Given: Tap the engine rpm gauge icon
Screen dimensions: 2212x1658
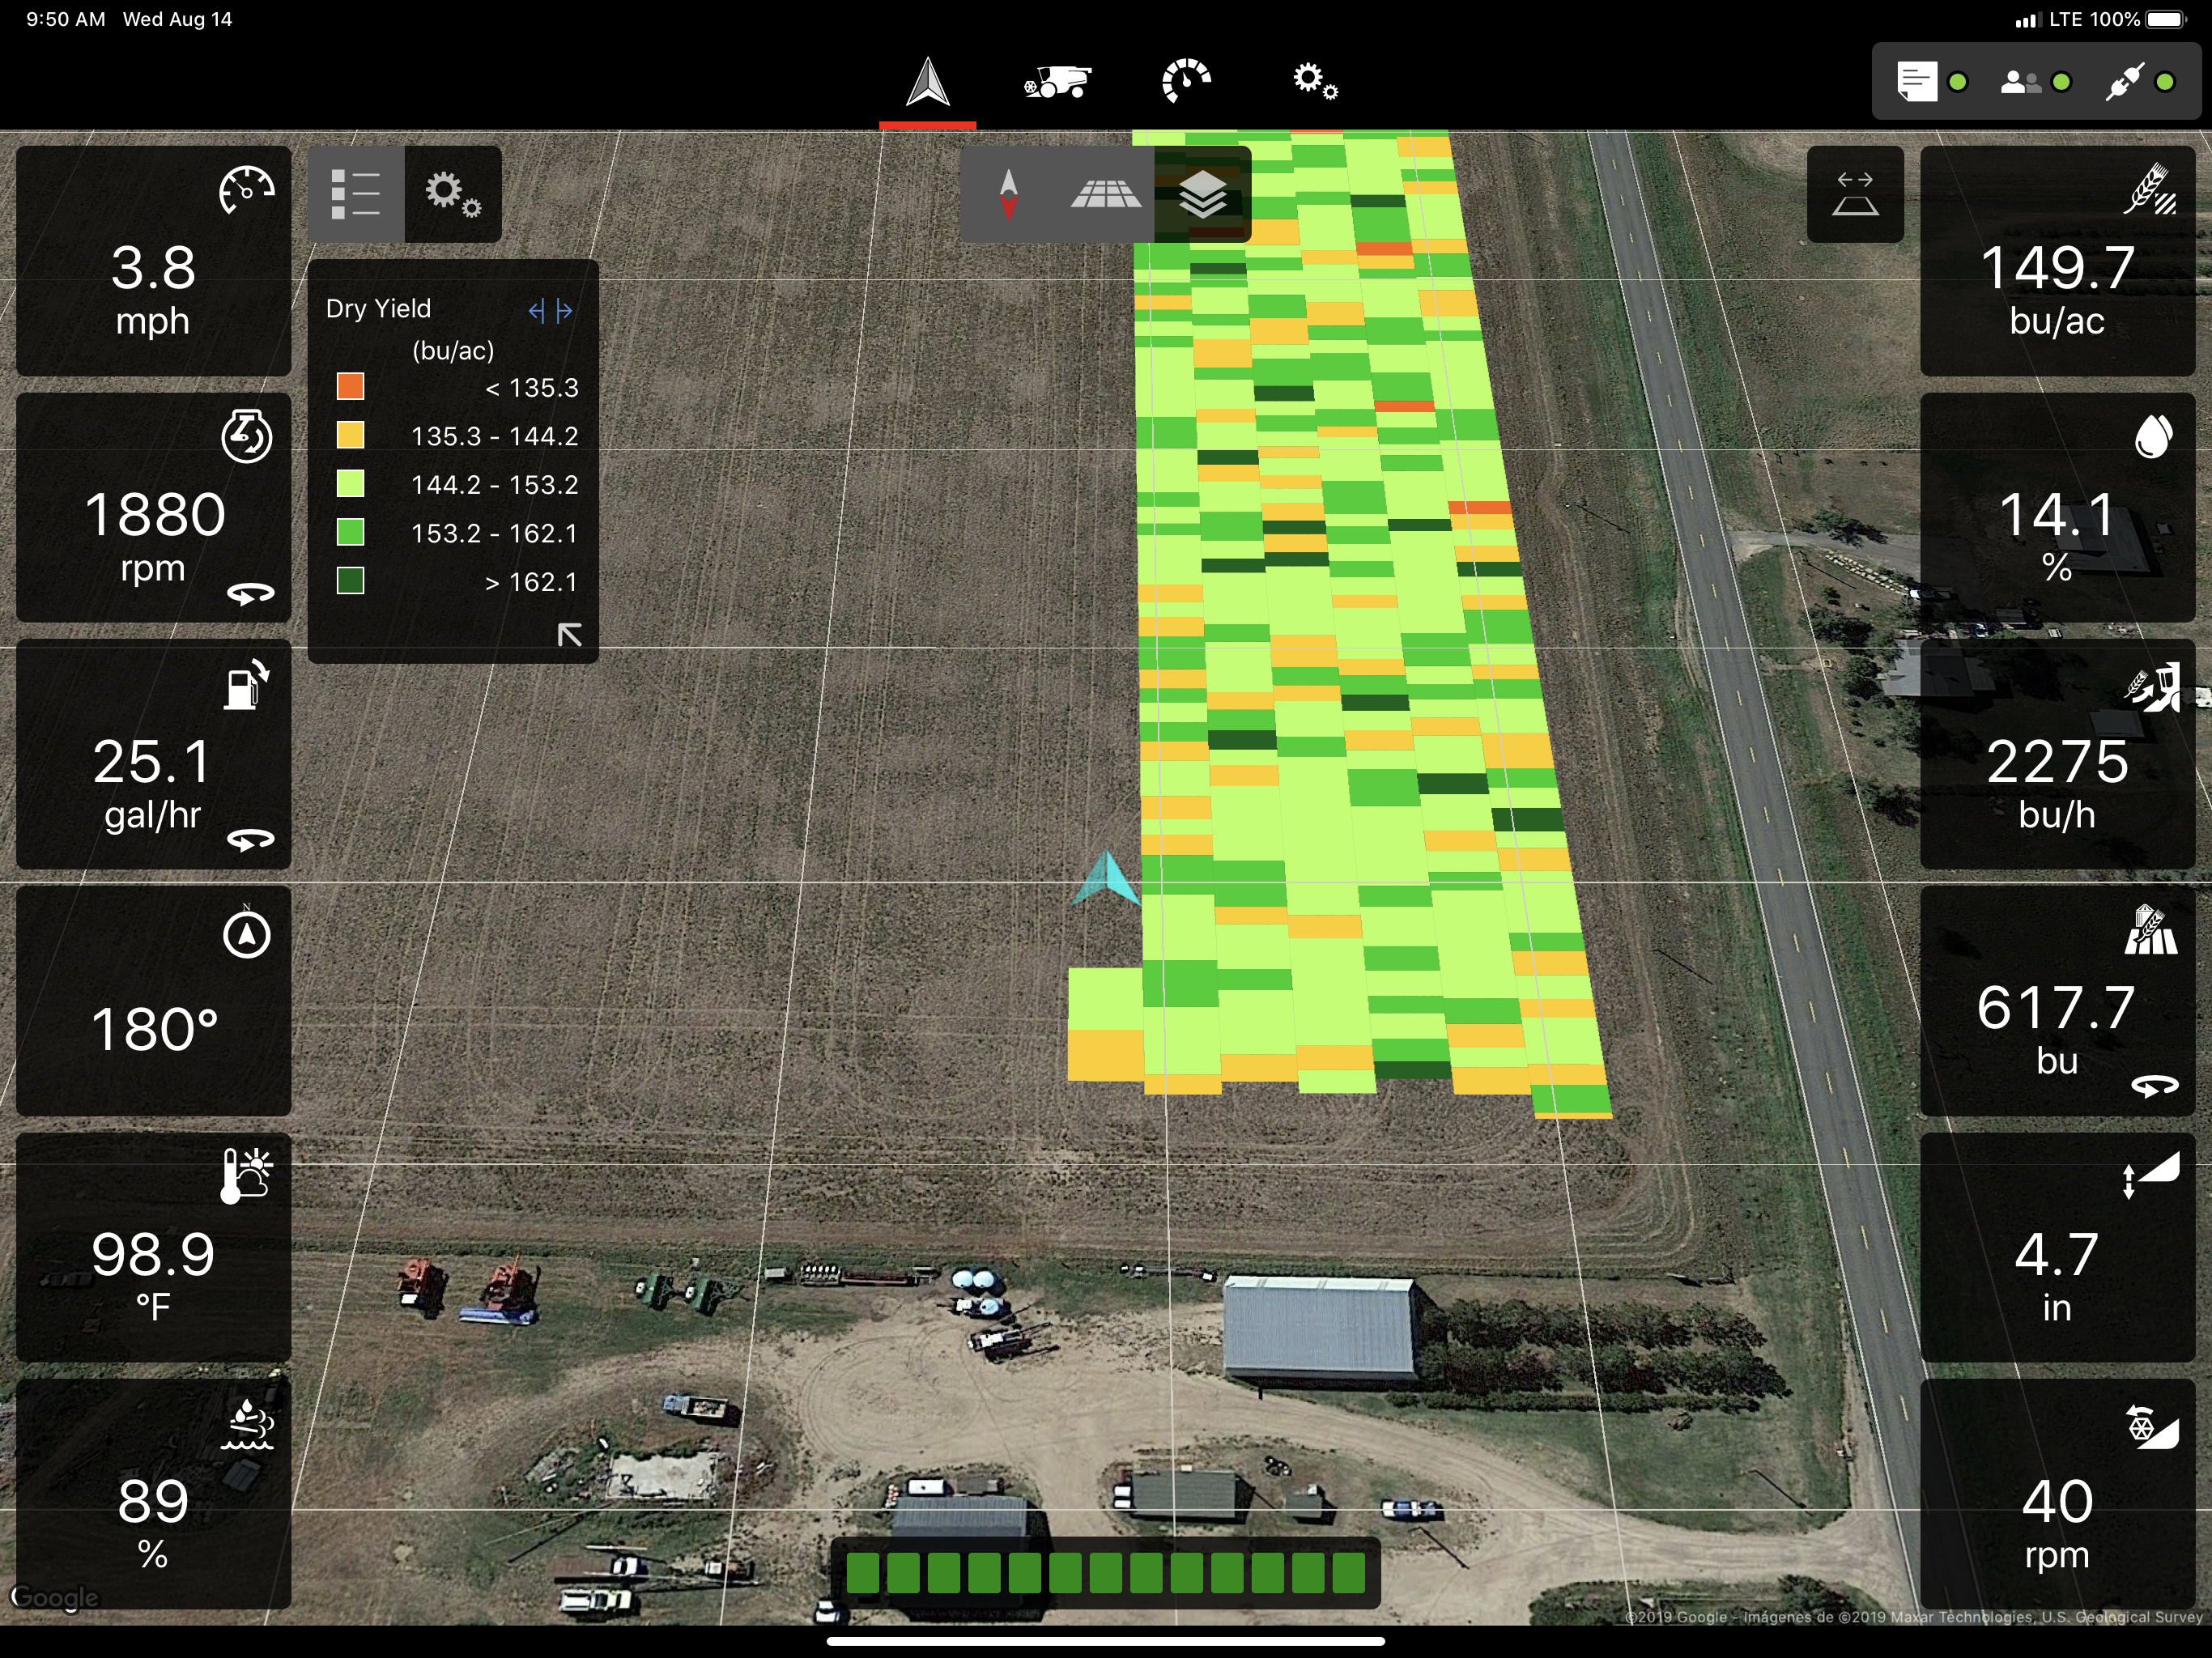Looking at the screenshot, I should click(246, 437).
